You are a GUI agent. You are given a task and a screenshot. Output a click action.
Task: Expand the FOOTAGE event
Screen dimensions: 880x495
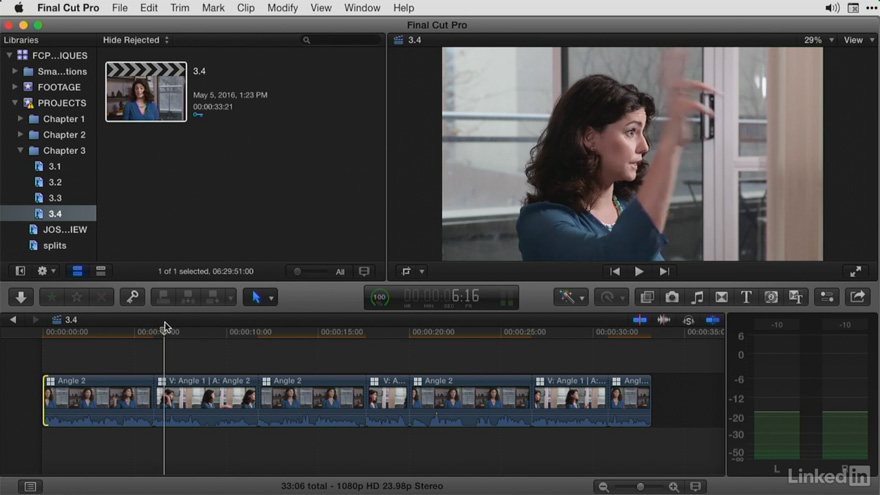(15, 87)
